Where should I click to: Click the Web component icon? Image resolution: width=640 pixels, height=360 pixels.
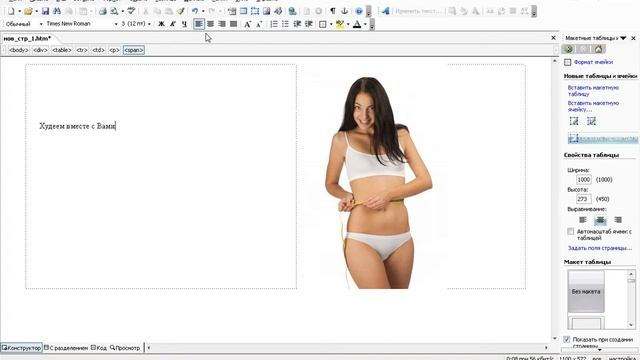coord(232,11)
